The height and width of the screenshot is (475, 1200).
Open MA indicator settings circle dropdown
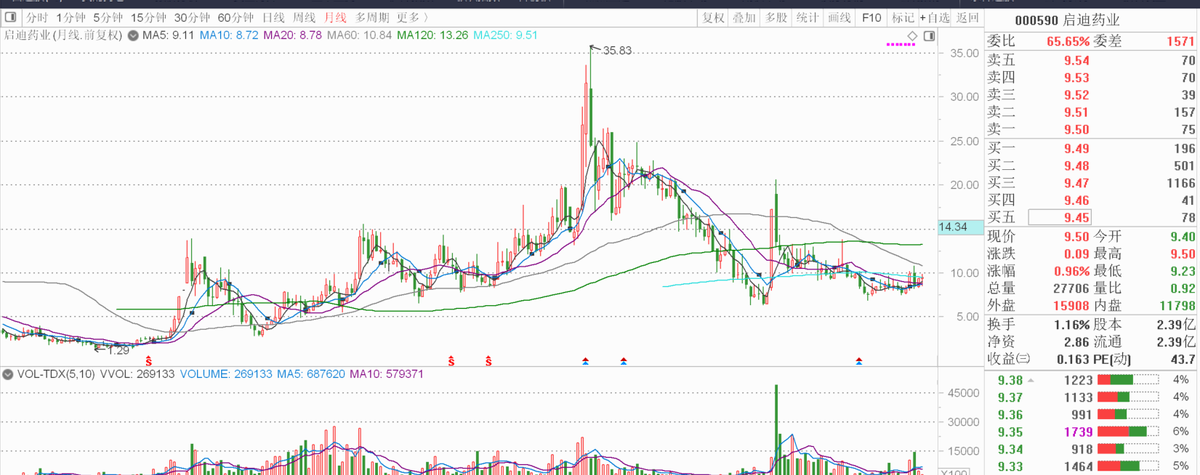[x=131, y=35]
